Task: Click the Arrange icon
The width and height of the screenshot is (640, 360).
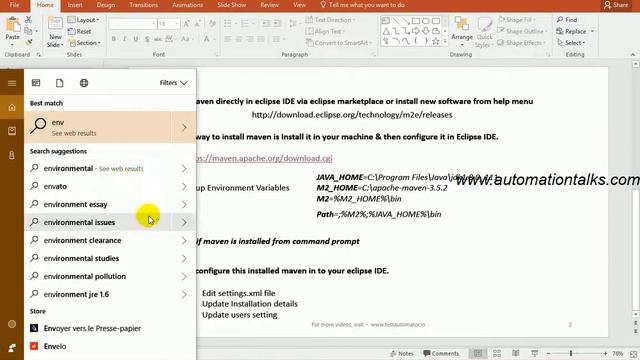Action: point(462,24)
